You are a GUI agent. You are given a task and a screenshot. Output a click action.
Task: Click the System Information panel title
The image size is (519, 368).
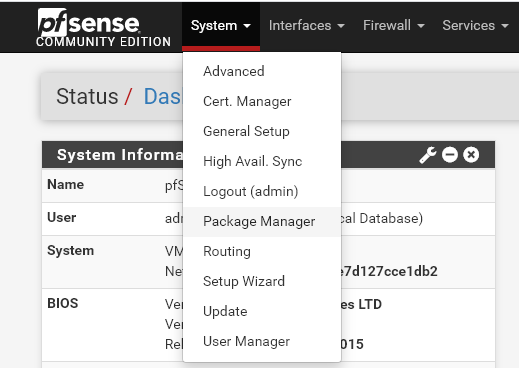tap(120, 155)
